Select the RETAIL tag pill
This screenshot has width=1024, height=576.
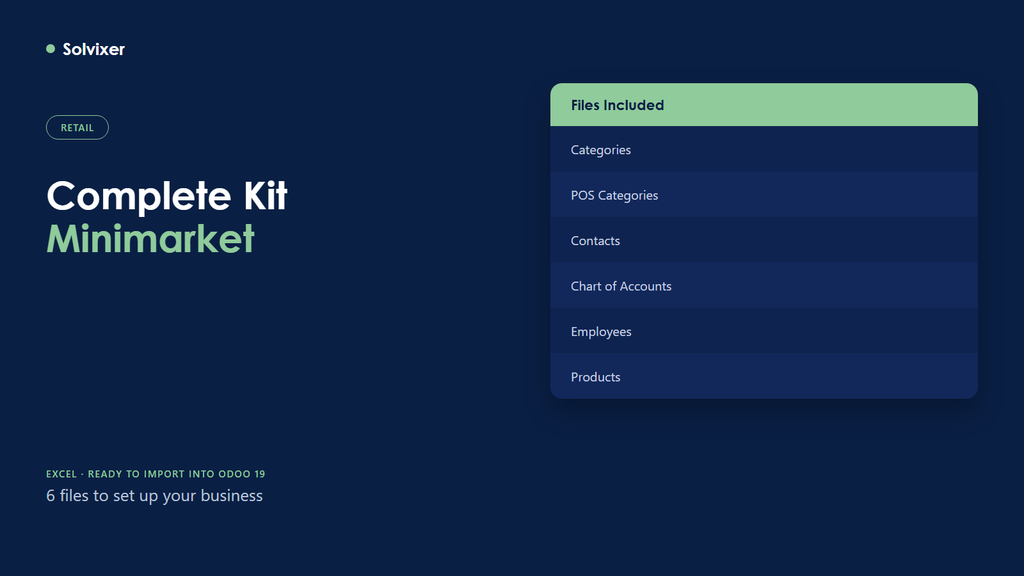tap(77, 127)
